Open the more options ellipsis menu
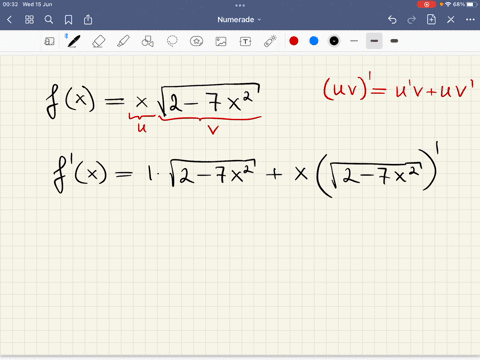The image size is (480, 360). [x=470, y=20]
